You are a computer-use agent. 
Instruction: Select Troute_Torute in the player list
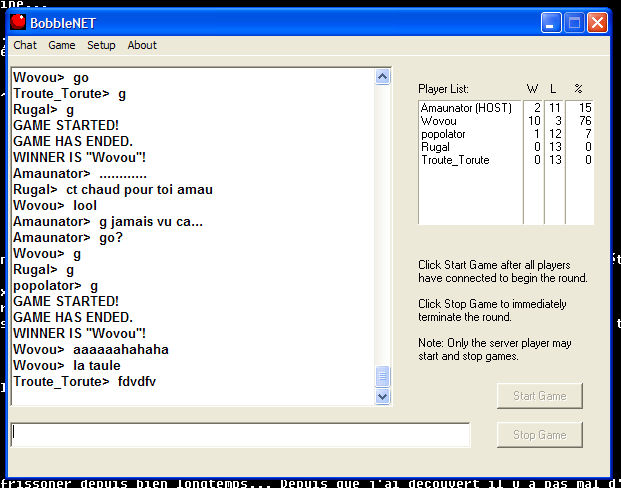click(455, 160)
